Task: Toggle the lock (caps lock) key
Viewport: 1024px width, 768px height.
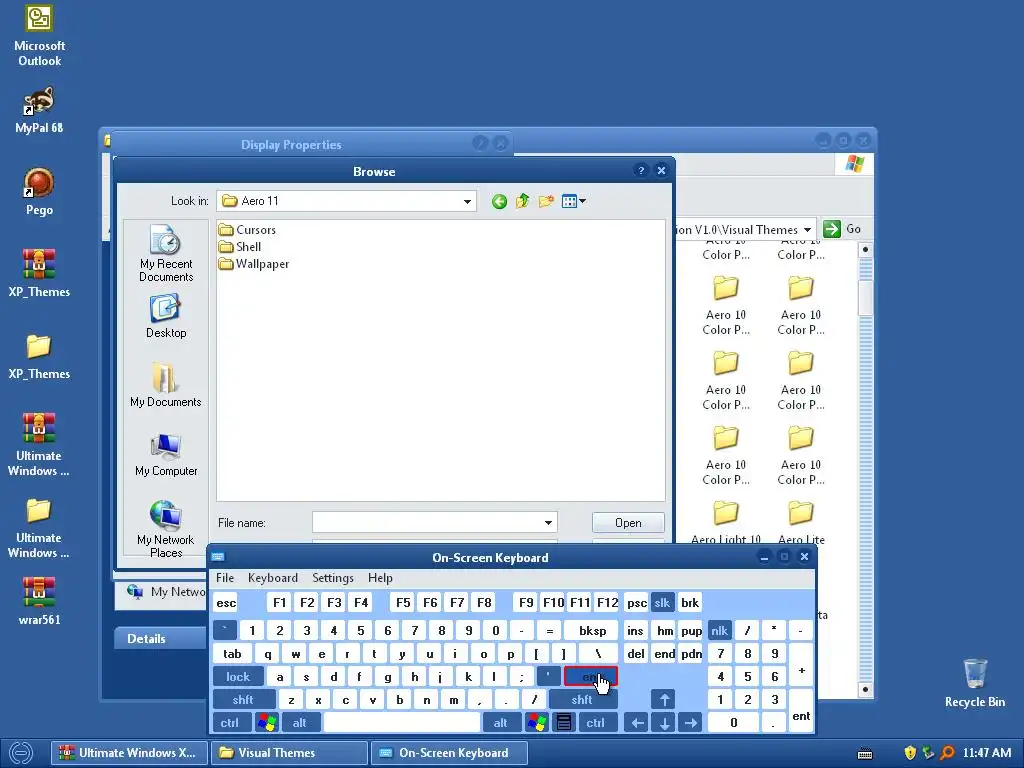Action: point(238,677)
